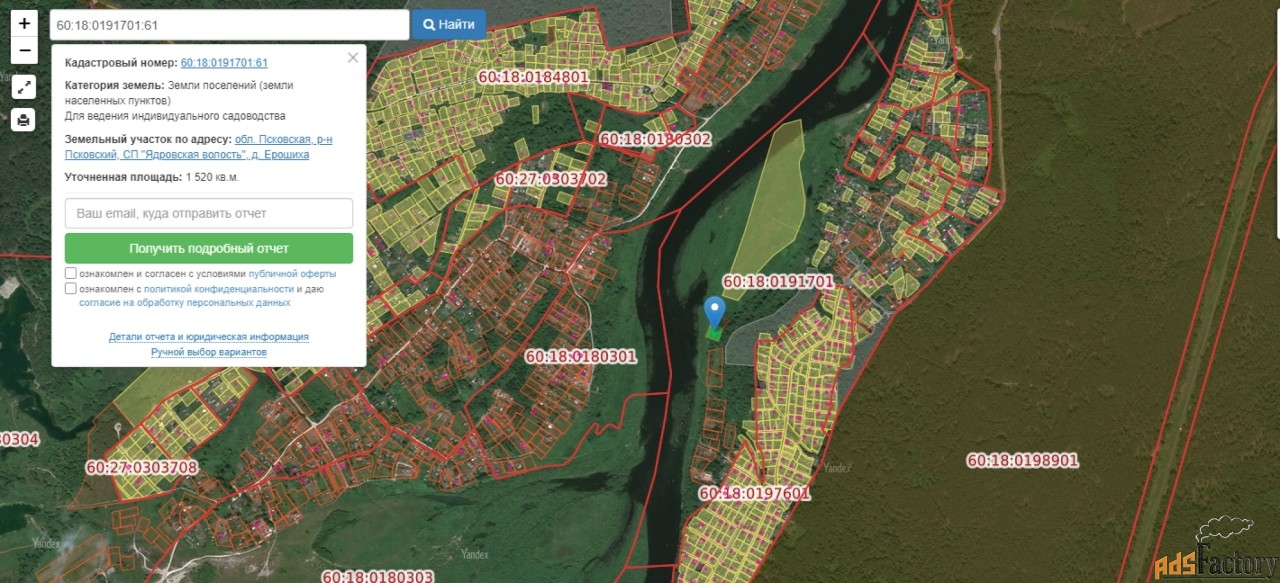Check the public offer agreement box

[71, 273]
